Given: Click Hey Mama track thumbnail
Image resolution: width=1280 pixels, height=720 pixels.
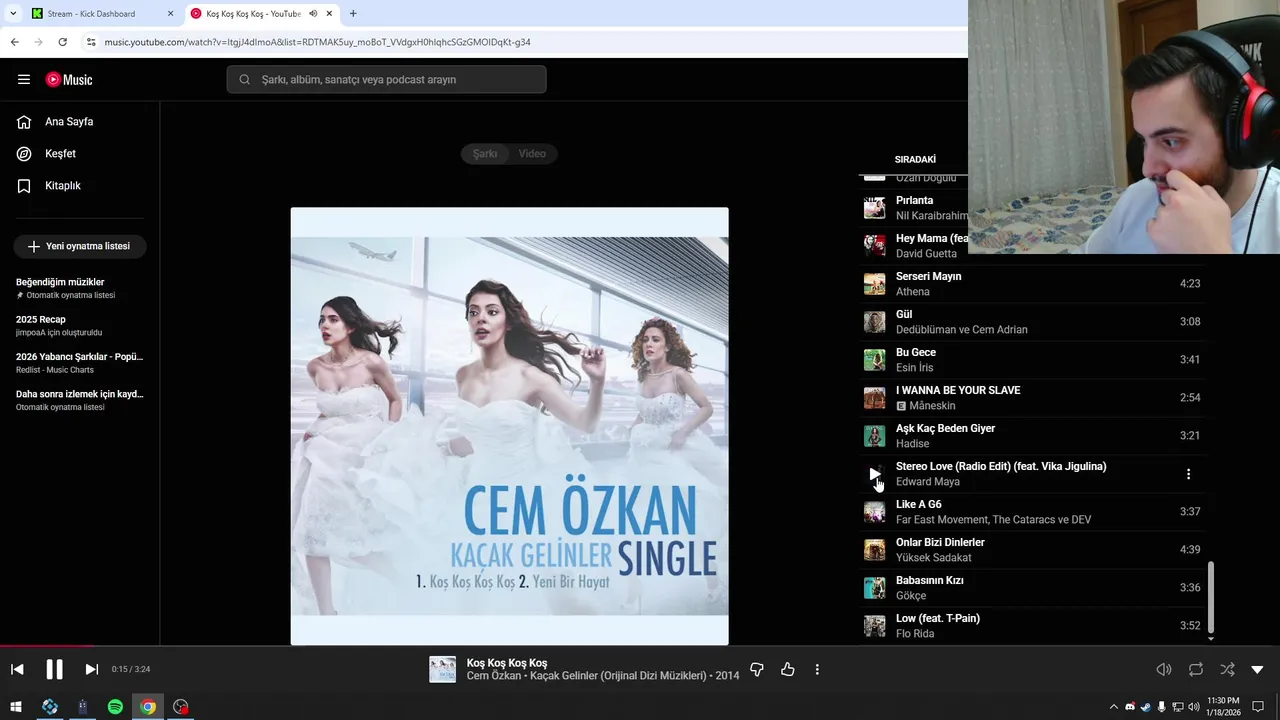Looking at the screenshot, I should (x=875, y=246).
